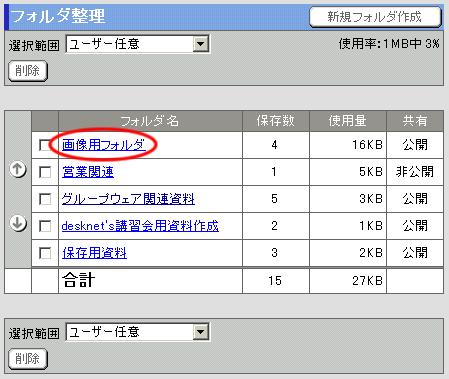Click top ユーザー任意 dropdown arrow button
This screenshot has width=449, height=379.
[x=201, y=44]
